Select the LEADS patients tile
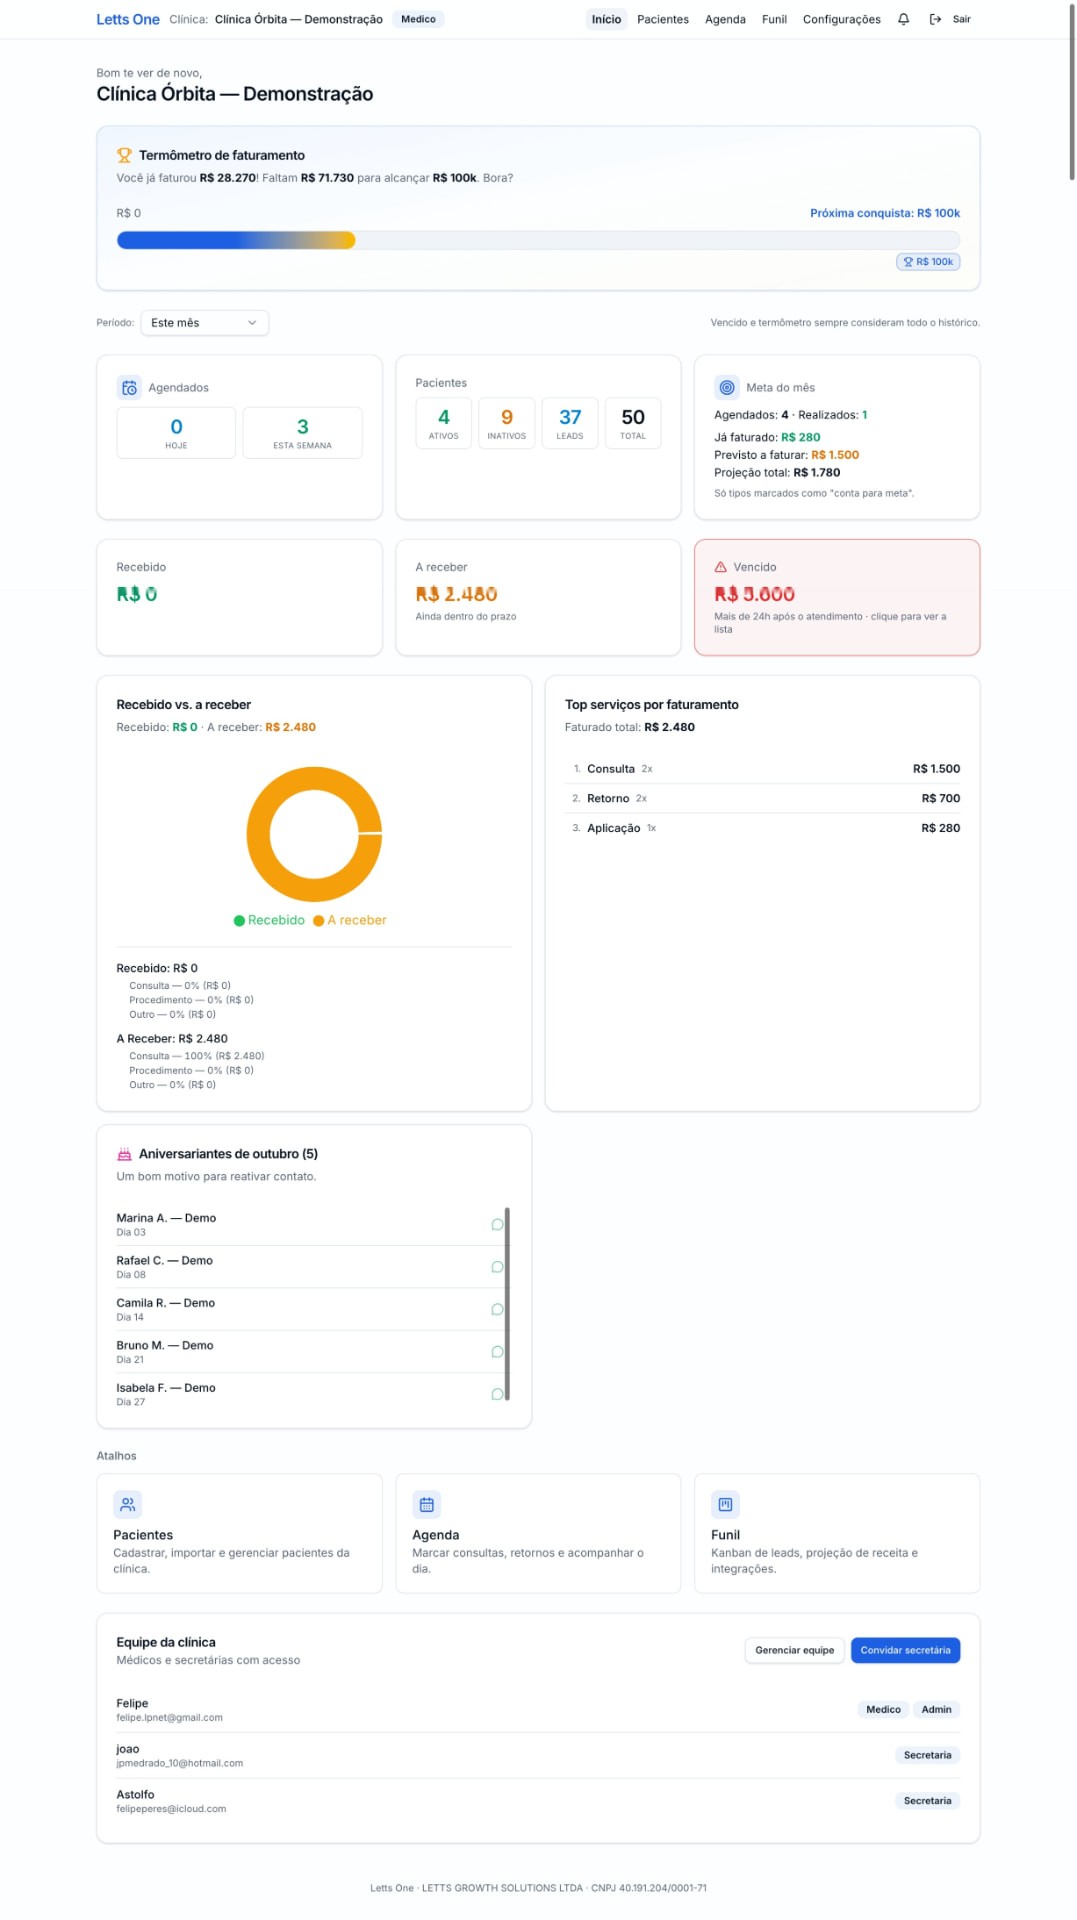The image size is (1077, 1920). pyautogui.click(x=570, y=423)
